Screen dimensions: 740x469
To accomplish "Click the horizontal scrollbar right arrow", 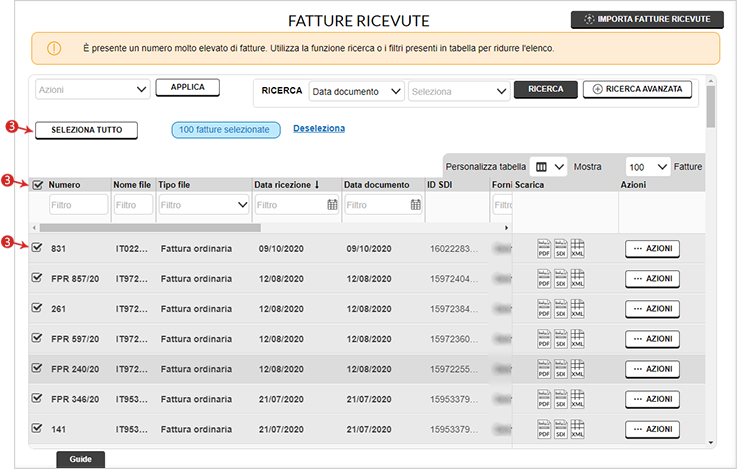I will [506, 228].
